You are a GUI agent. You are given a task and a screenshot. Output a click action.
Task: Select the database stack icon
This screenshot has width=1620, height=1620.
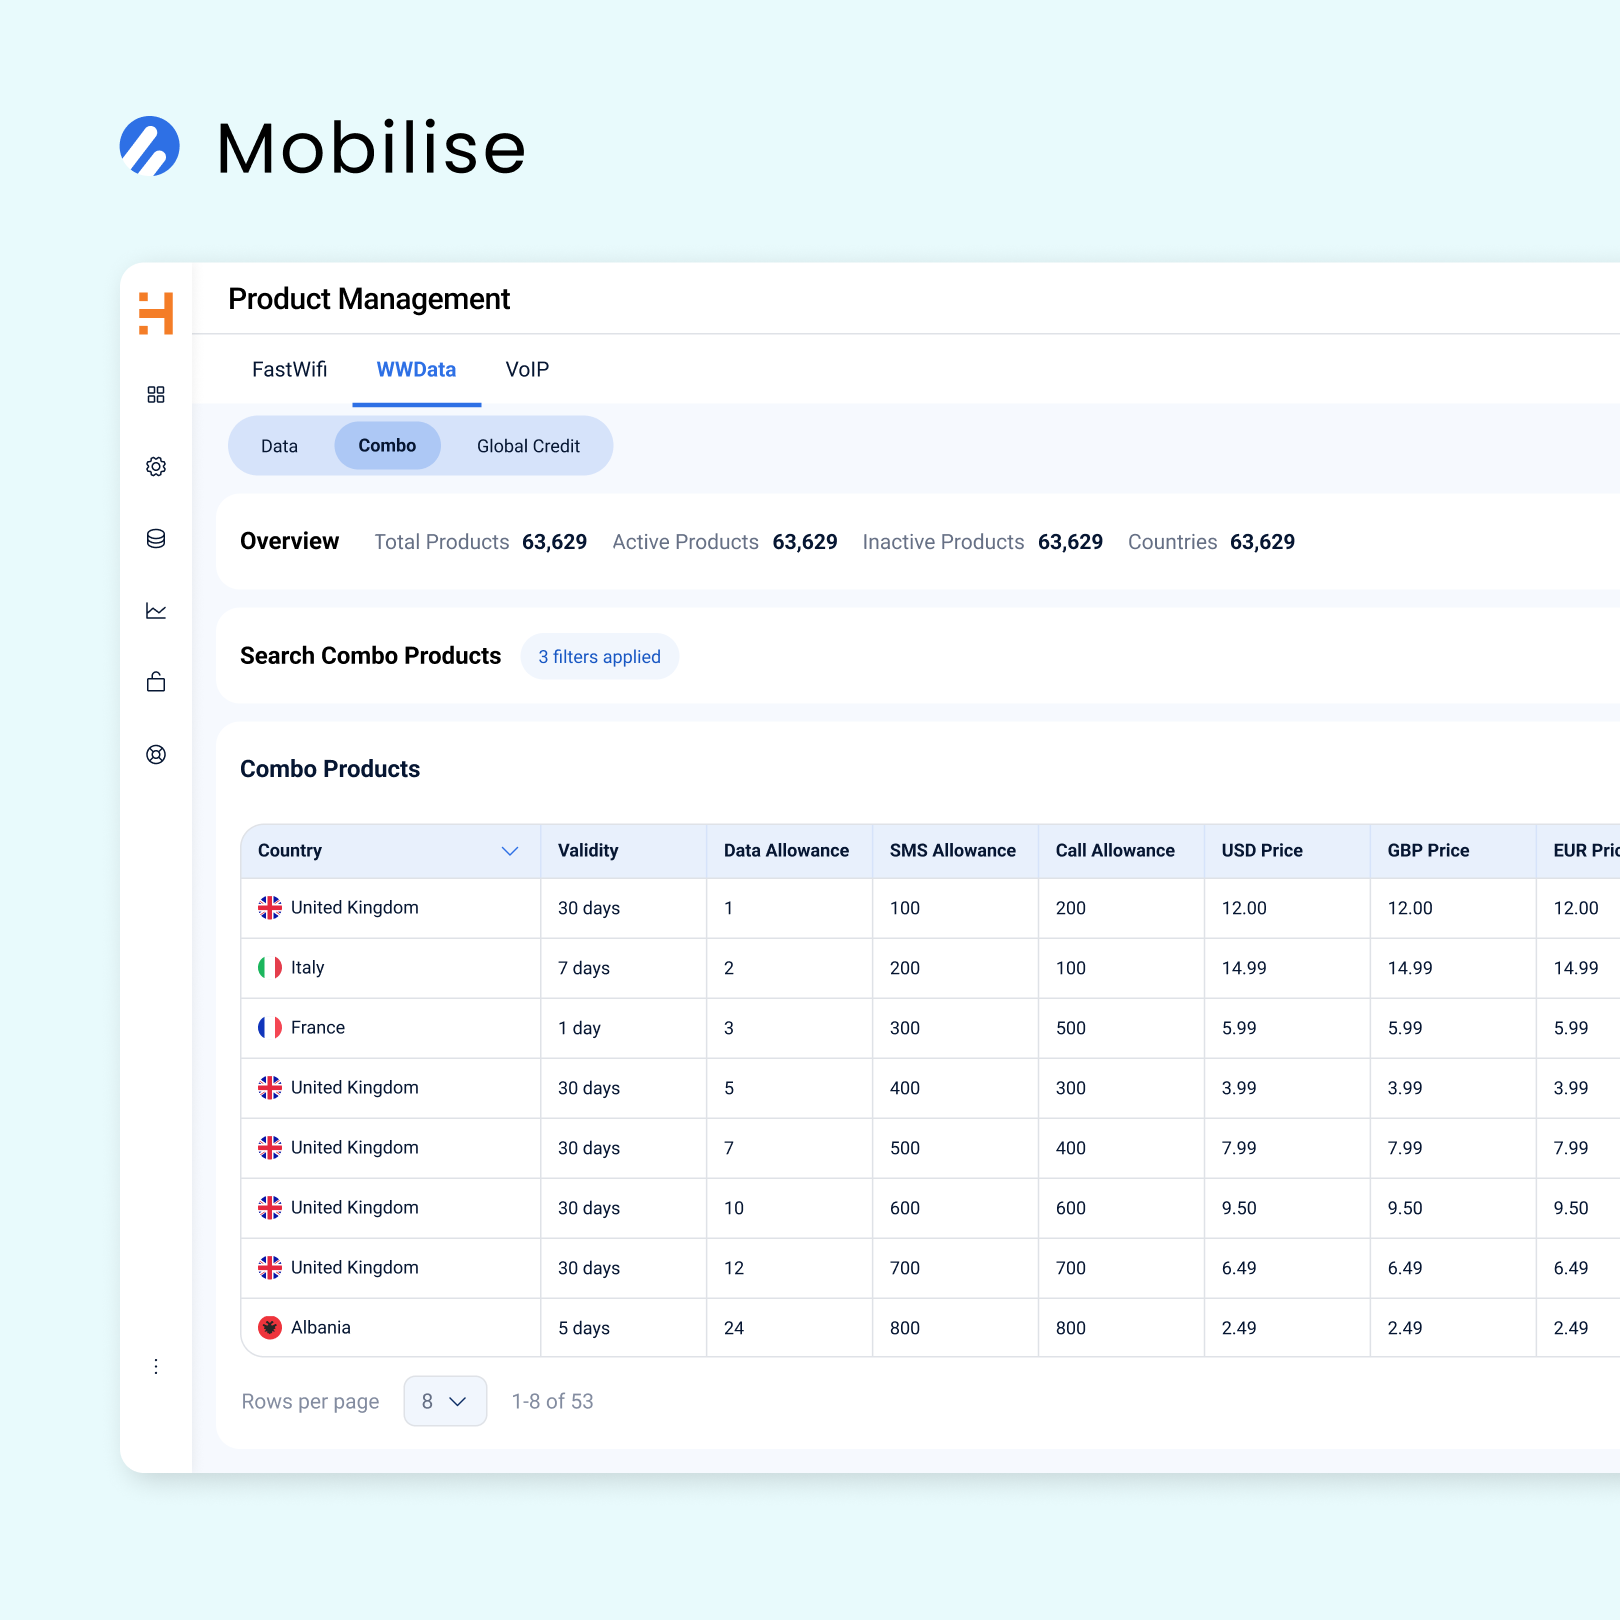(x=156, y=539)
